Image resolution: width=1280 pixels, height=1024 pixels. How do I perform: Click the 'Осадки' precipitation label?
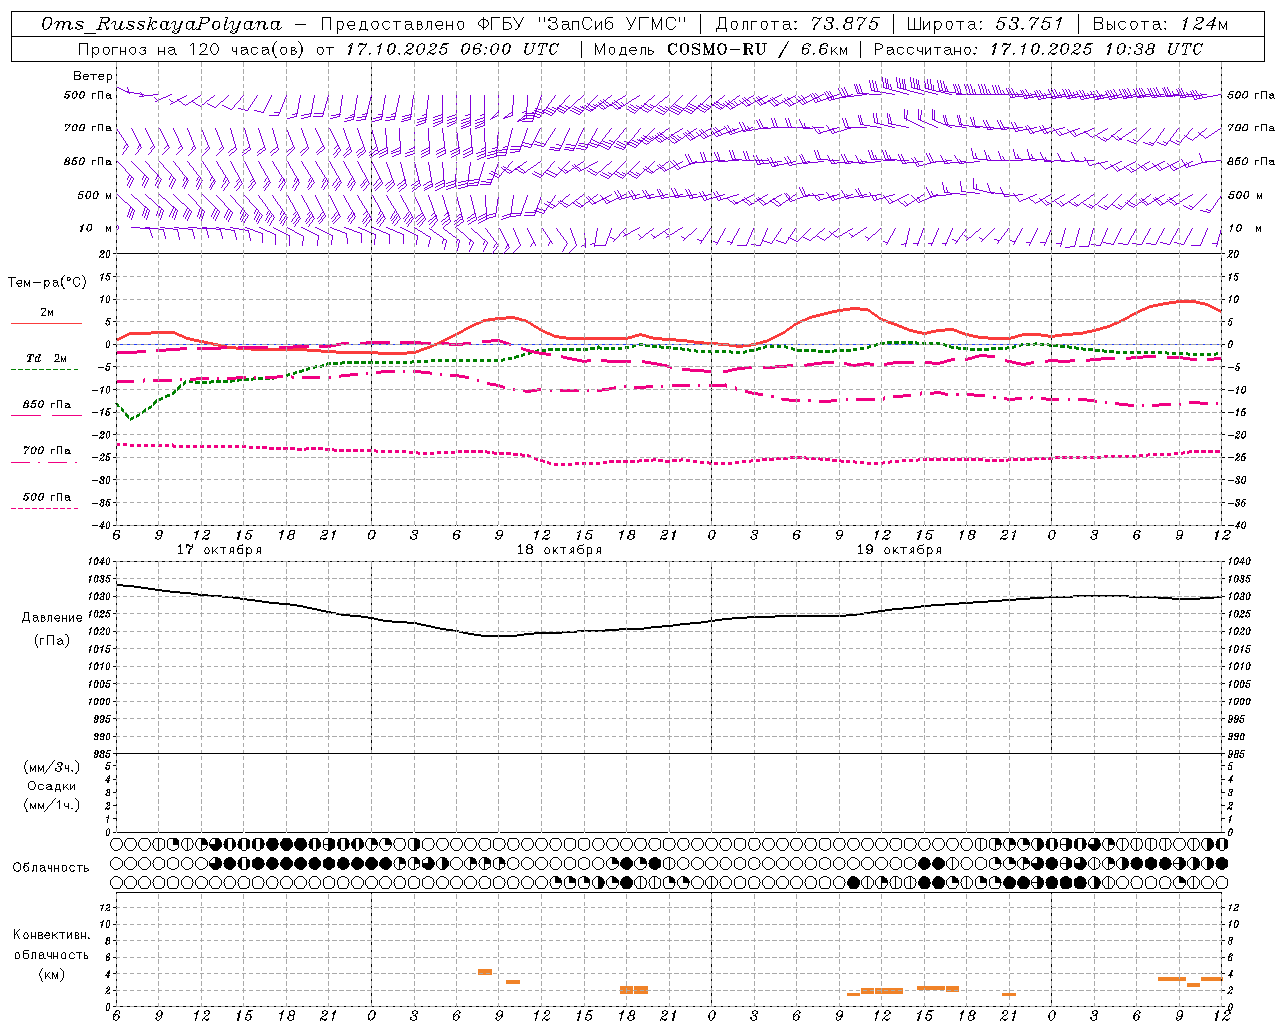click(52, 786)
